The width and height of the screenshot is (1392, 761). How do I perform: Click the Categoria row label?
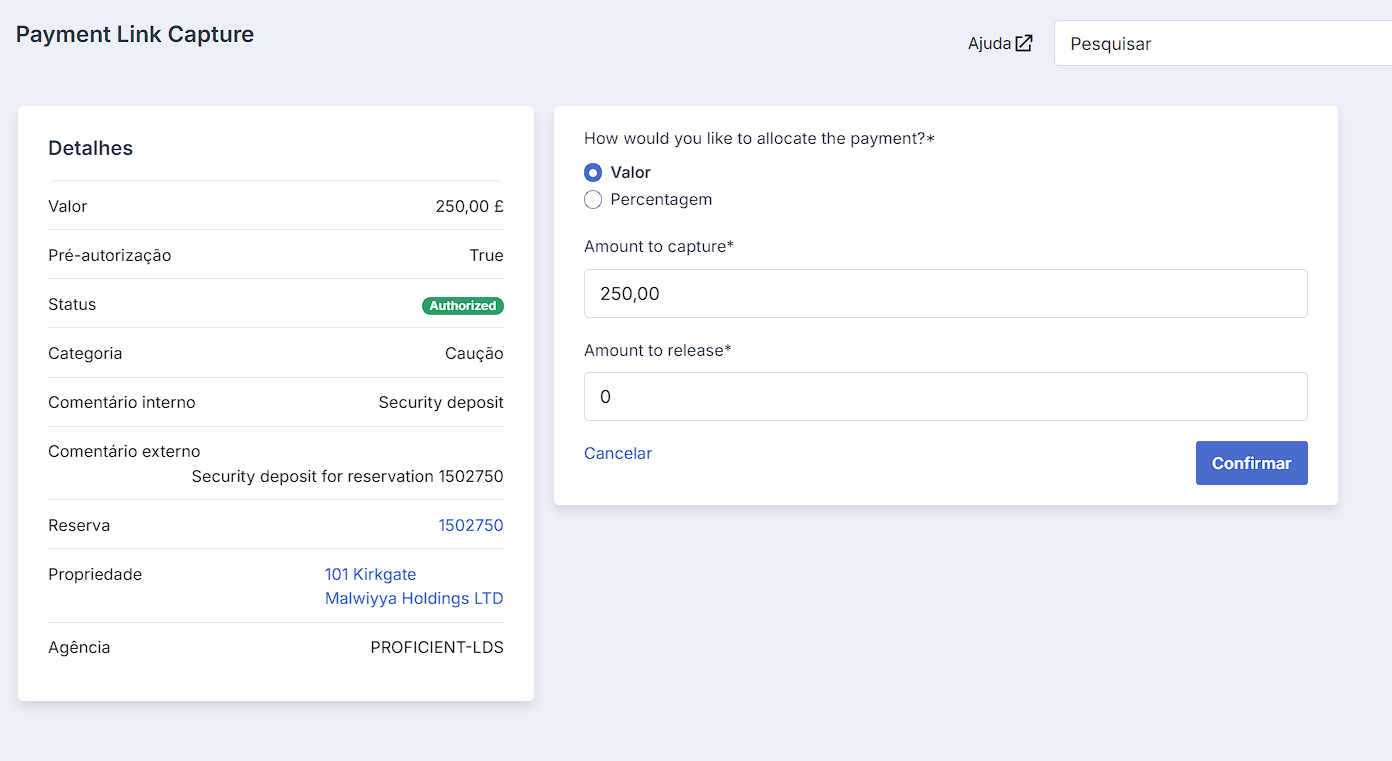[x=85, y=353]
